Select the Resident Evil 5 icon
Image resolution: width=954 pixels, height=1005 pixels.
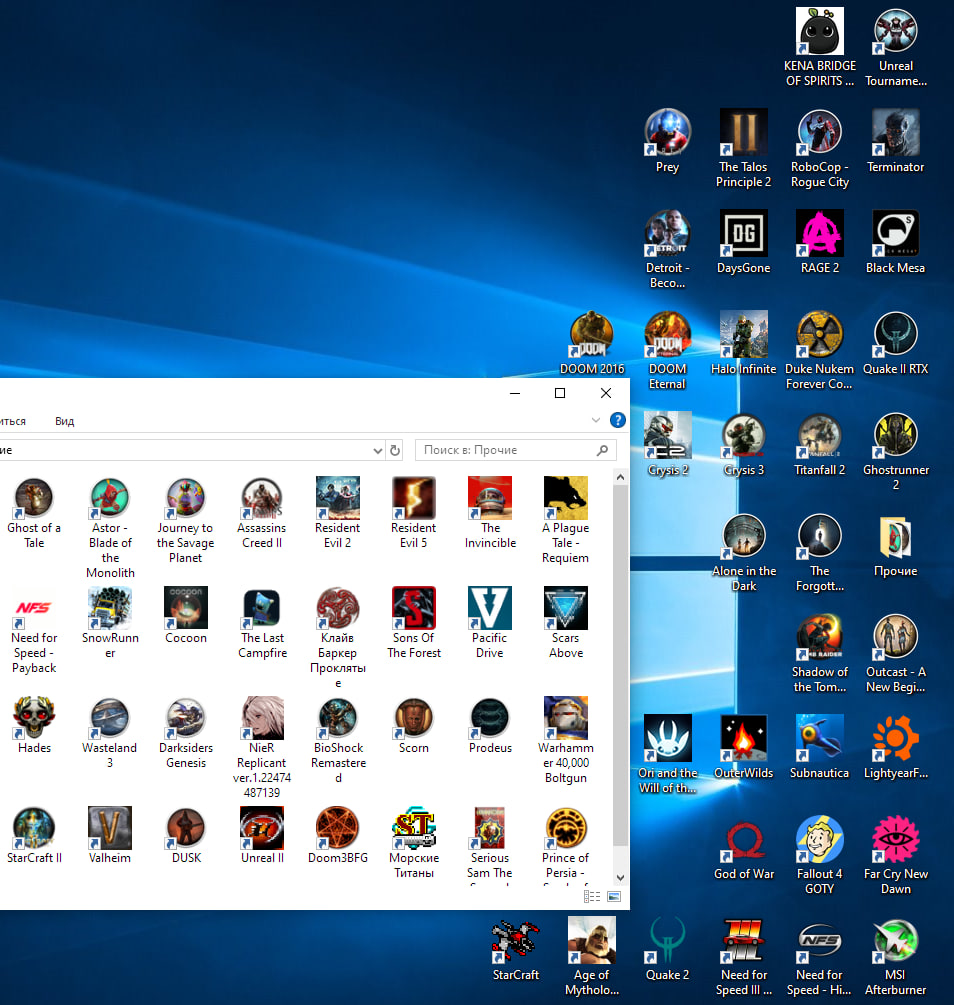tap(414, 499)
